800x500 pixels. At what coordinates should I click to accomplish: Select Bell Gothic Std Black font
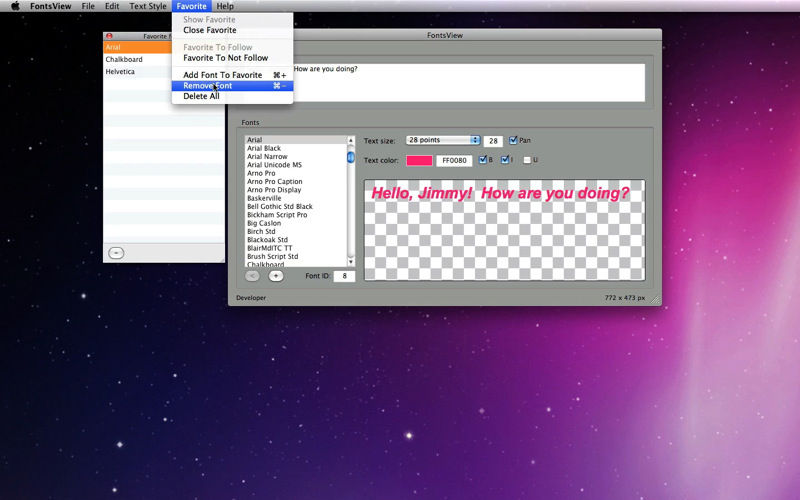296,207
